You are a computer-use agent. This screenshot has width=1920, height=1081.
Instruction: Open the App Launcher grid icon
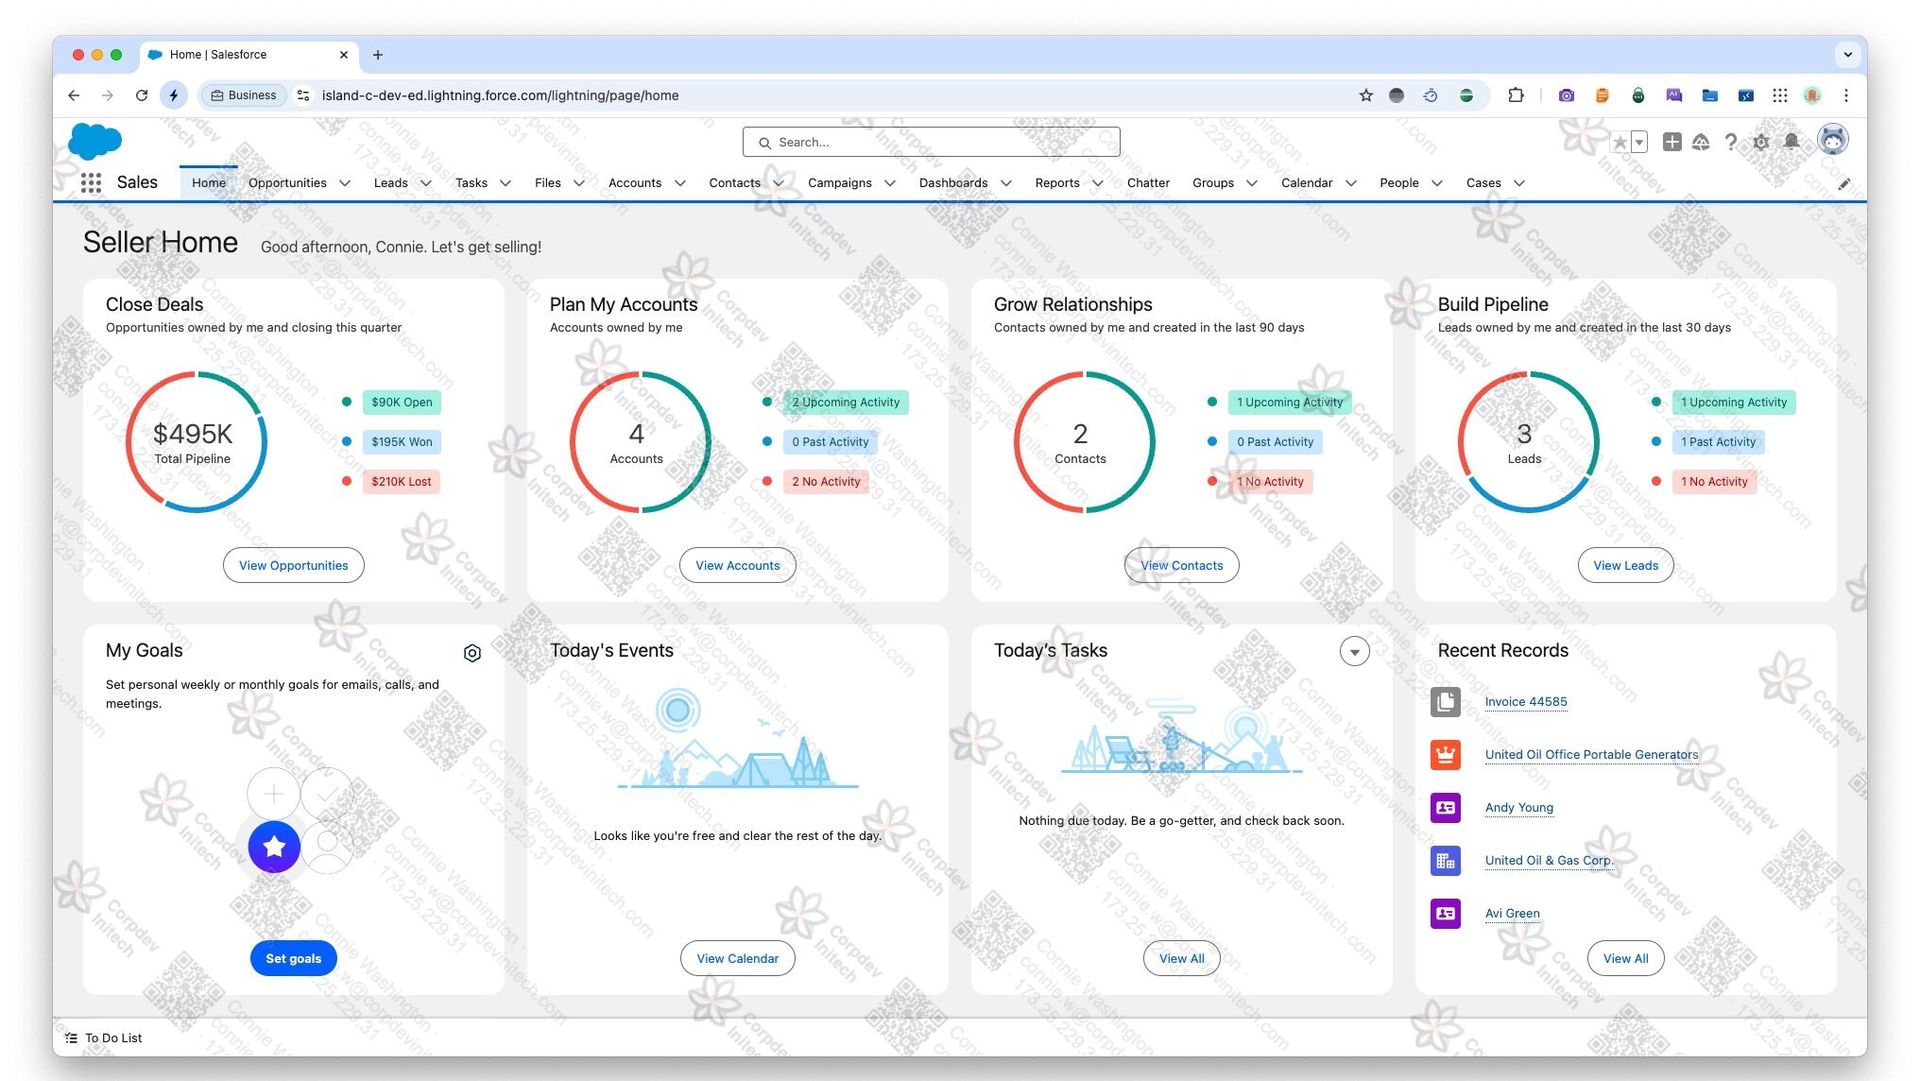91,183
